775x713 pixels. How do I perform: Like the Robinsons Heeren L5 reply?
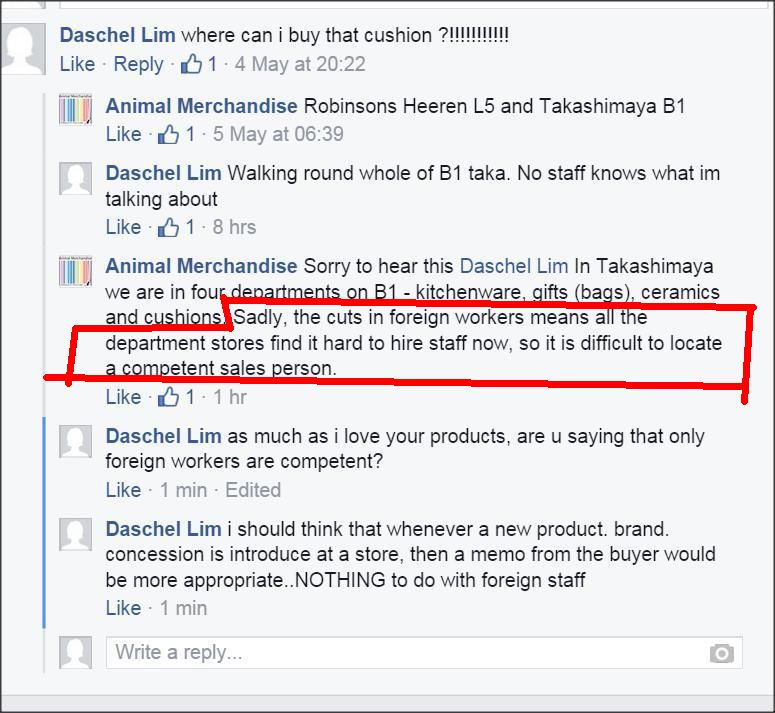[x=124, y=134]
